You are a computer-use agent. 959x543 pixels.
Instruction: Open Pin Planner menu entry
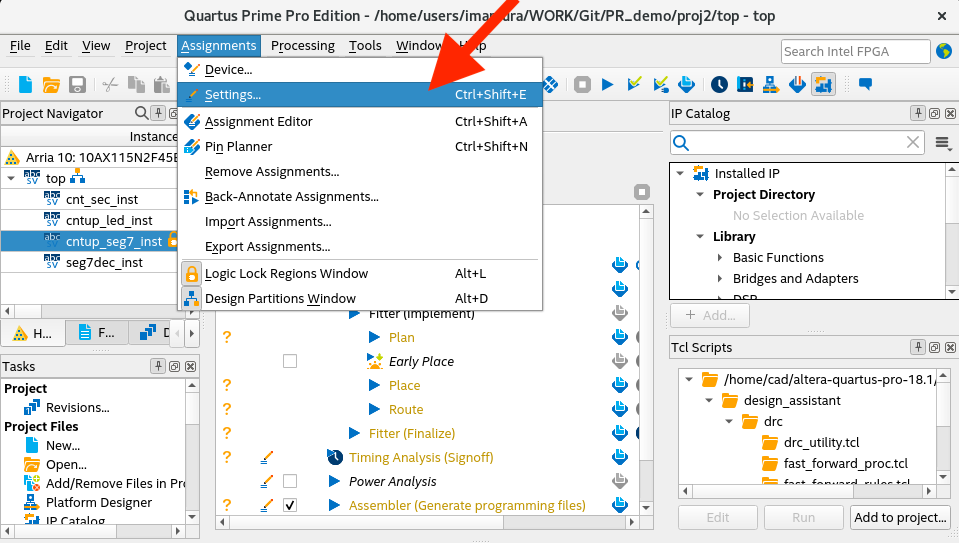point(360,146)
